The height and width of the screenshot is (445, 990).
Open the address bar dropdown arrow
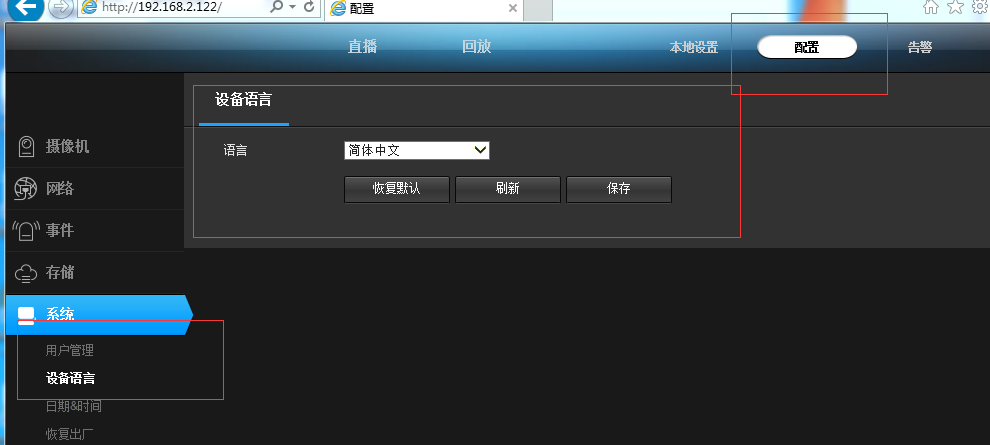[x=292, y=8]
